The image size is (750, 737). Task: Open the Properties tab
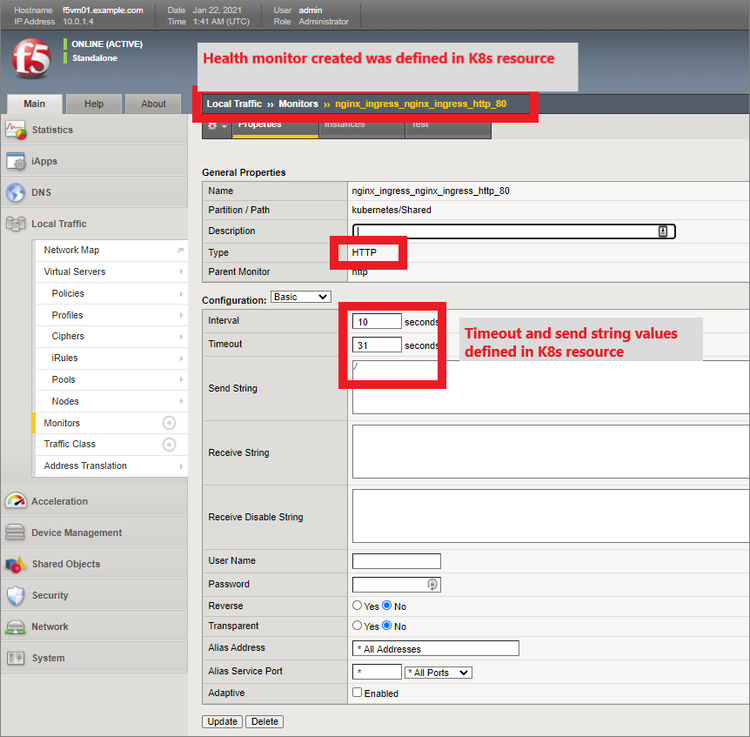[275, 127]
